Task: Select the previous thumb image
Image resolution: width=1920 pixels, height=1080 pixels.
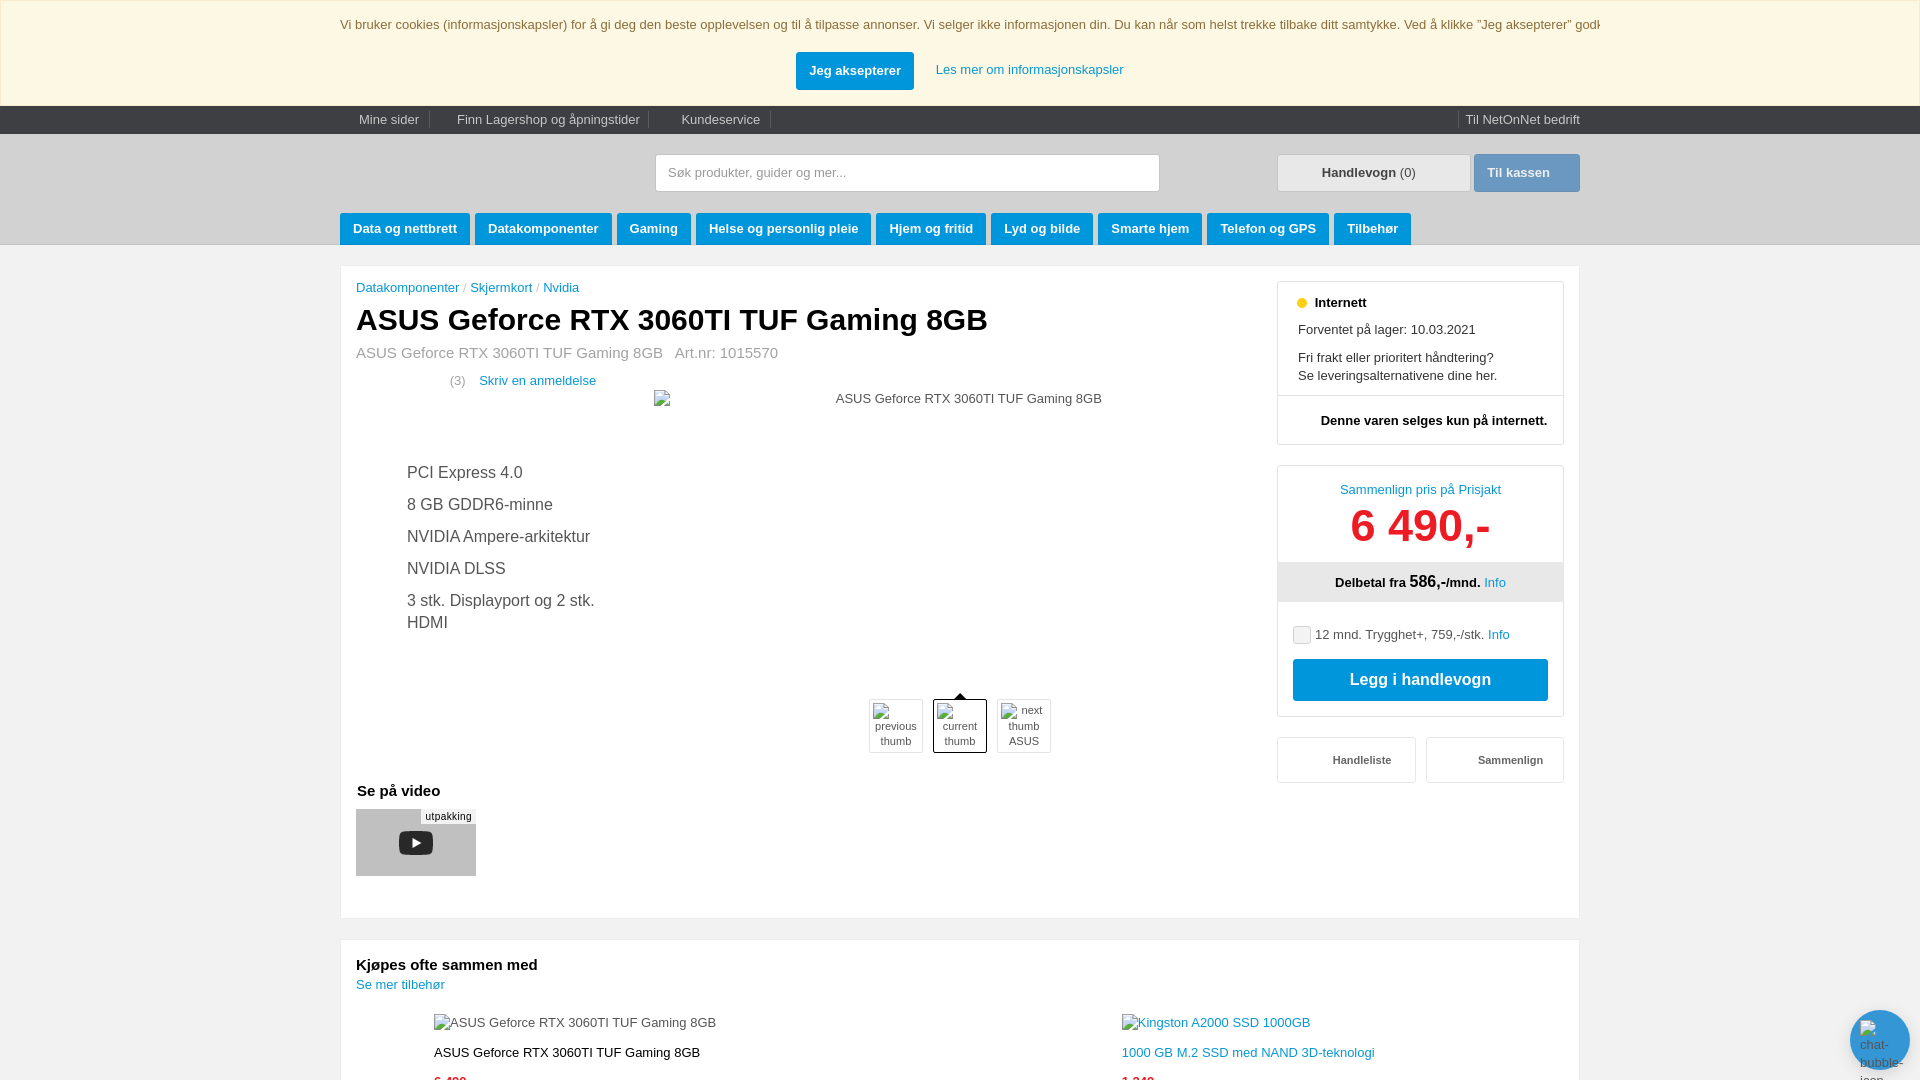Action: (895, 726)
